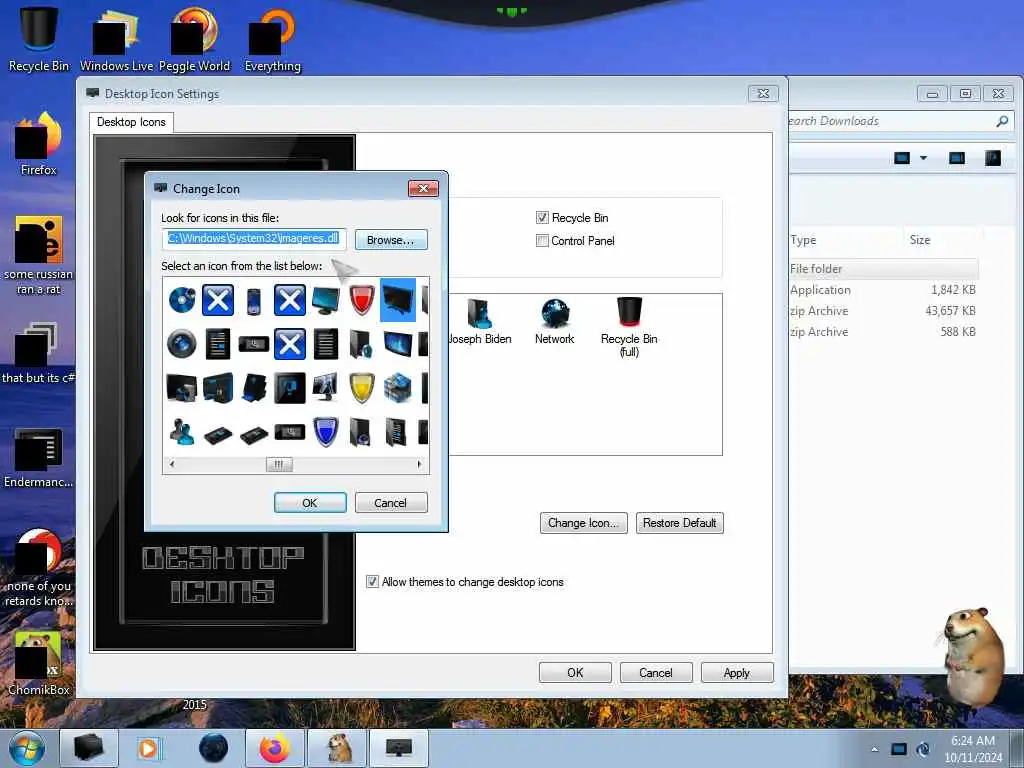Select the Endermanc... desktop icon

coord(39,457)
